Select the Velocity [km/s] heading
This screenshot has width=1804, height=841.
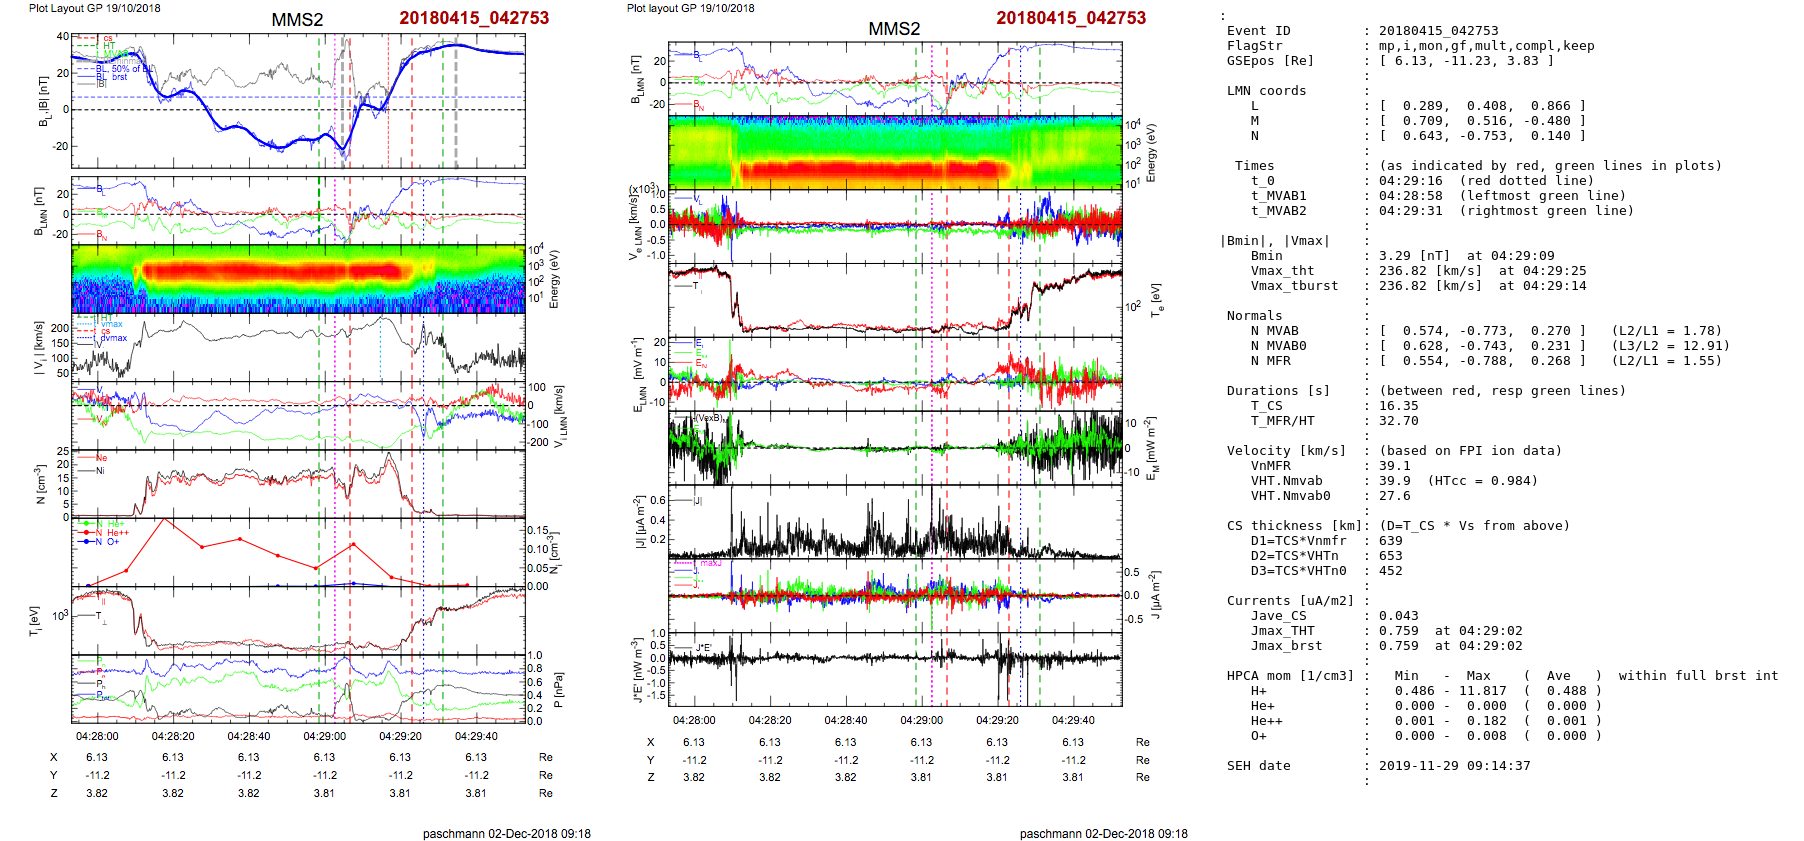point(1286,451)
